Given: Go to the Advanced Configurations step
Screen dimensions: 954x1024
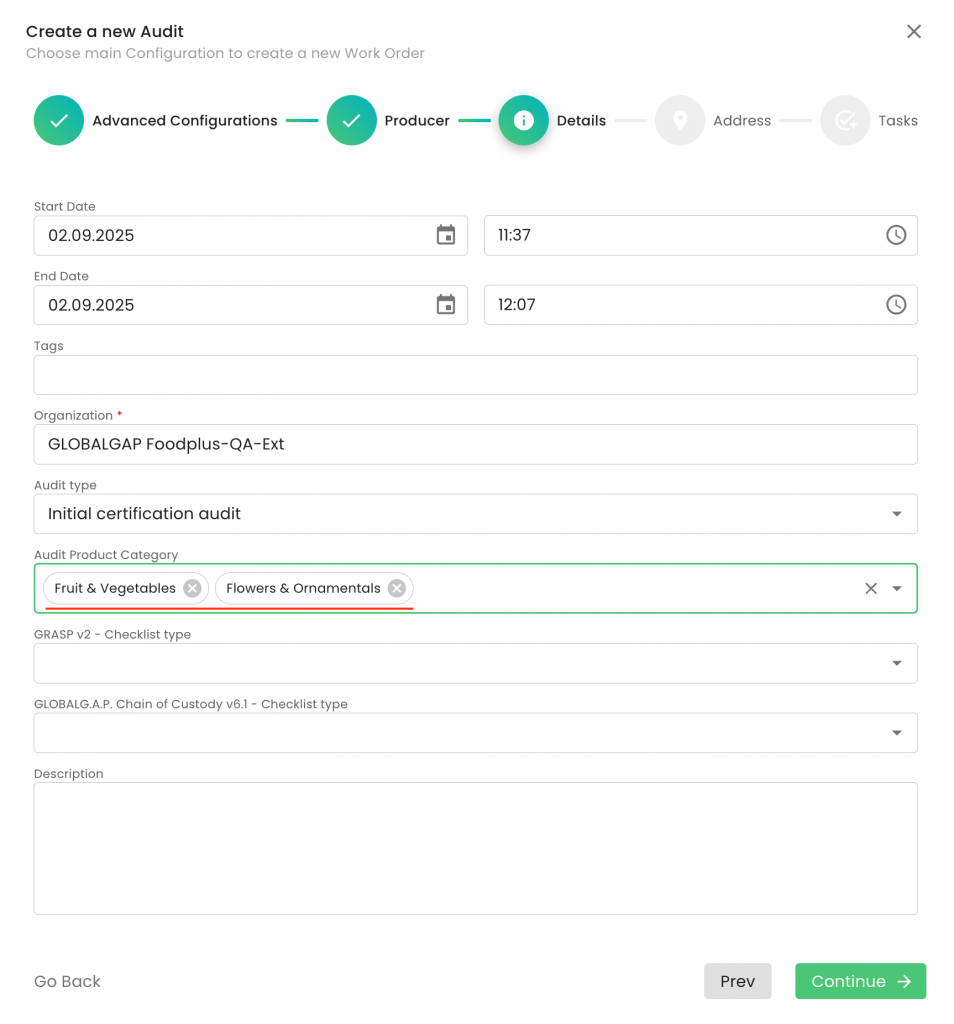Looking at the screenshot, I should (59, 121).
